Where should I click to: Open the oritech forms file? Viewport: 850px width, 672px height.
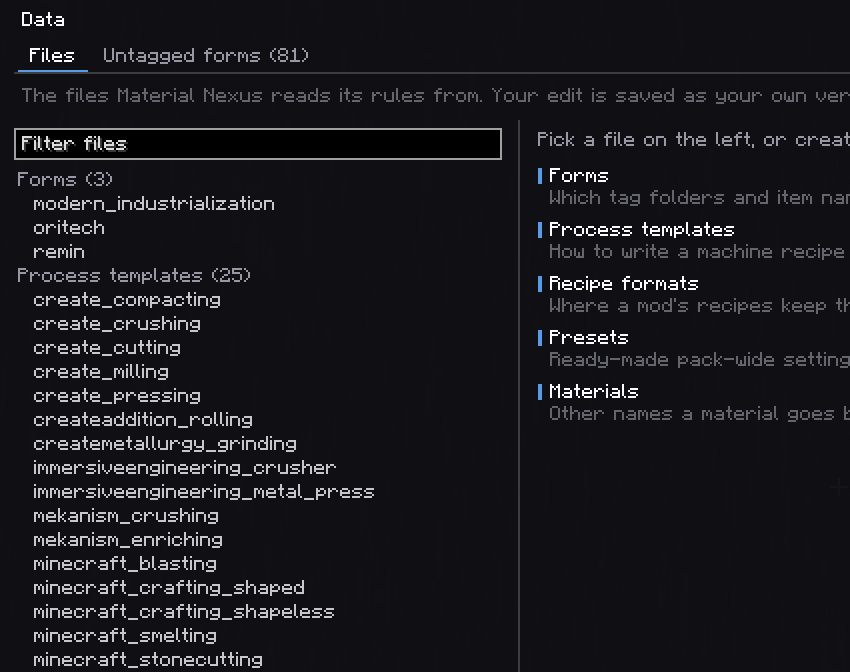69,228
